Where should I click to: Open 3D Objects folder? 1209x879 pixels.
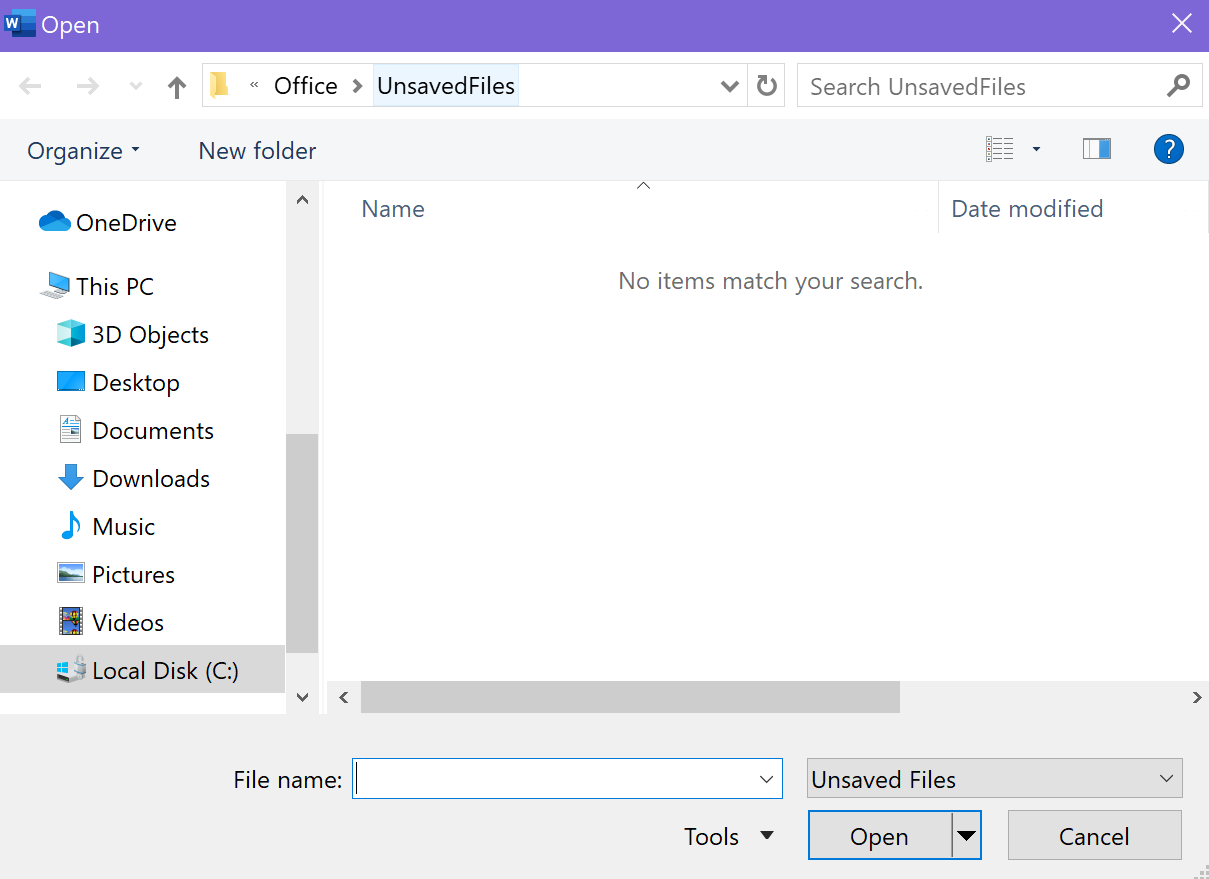coord(133,335)
